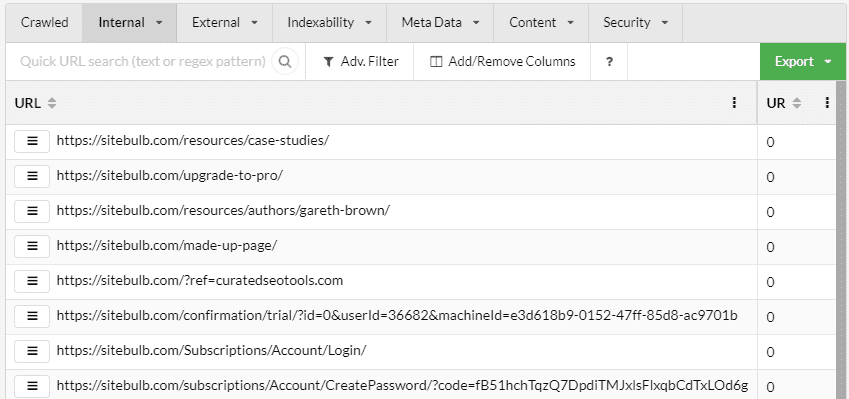Viewport: 849px width, 399px height.
Task: Click Add/Remove Columns button
Action: pyautogui.click(x=502, y=62)
